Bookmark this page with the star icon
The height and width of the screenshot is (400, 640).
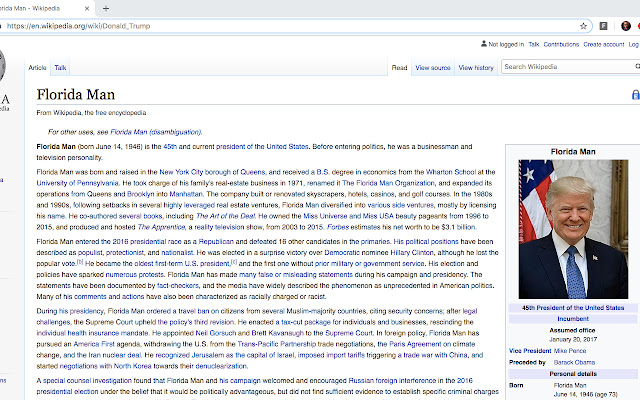click(x=583, y=26)
